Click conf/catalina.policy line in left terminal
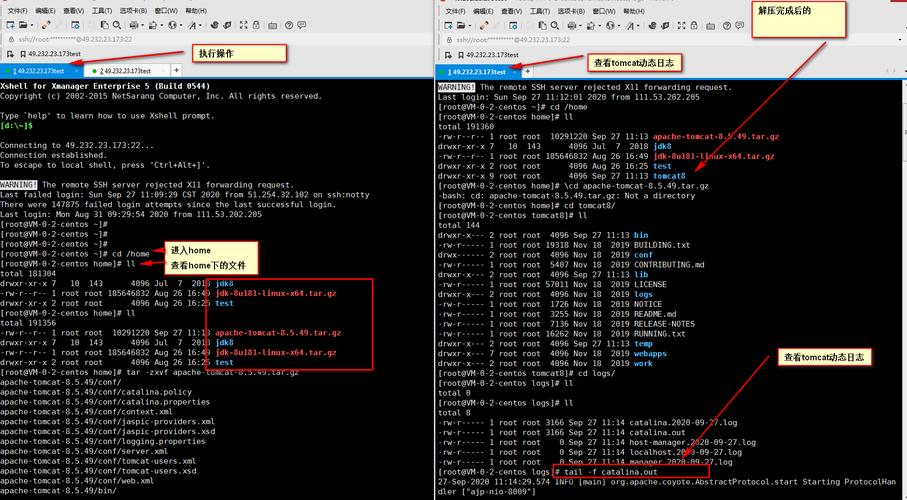The width and height of the screenshot is (907, 500). point(96,392)
